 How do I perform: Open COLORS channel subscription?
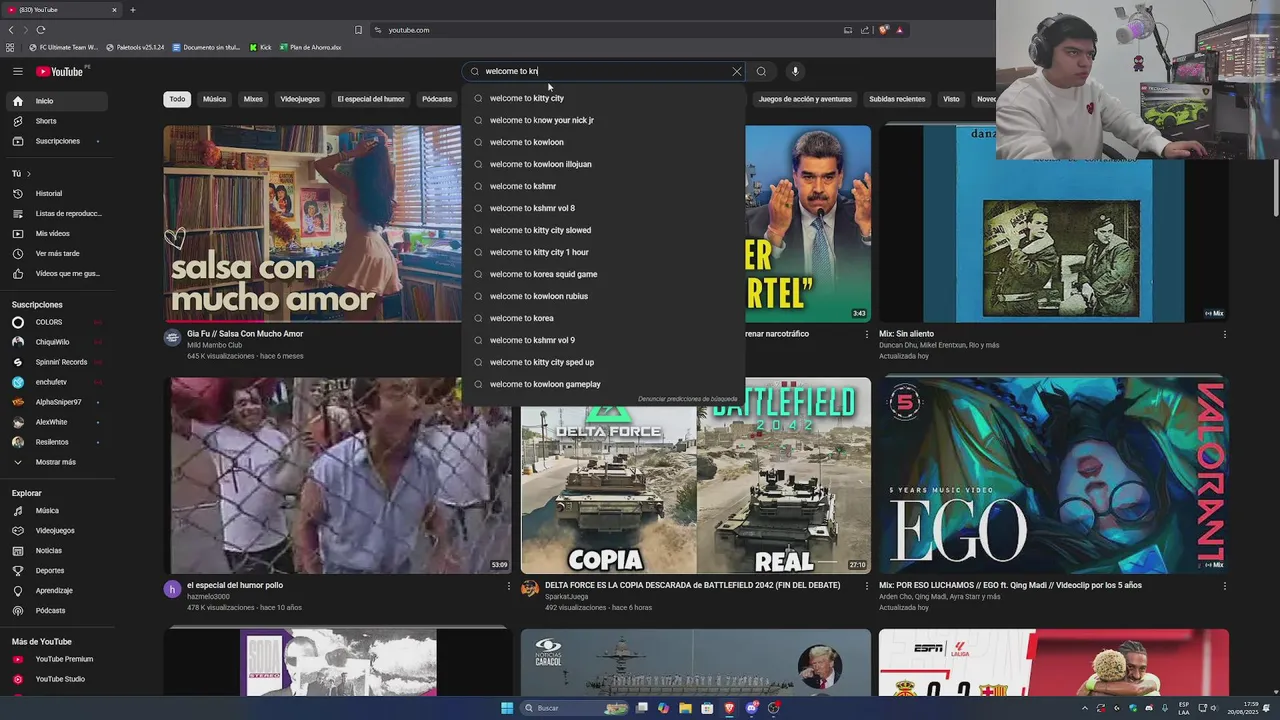[57, 322]
